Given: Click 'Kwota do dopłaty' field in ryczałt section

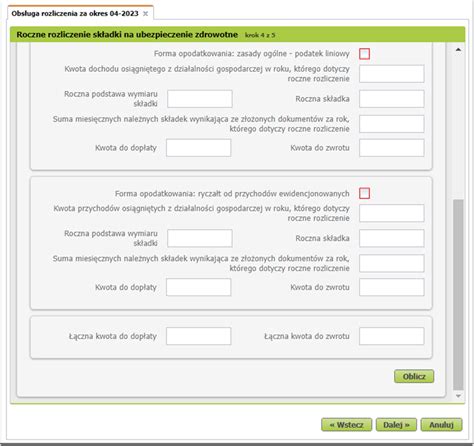Looking at the screenshot, I should click(199, 287).
